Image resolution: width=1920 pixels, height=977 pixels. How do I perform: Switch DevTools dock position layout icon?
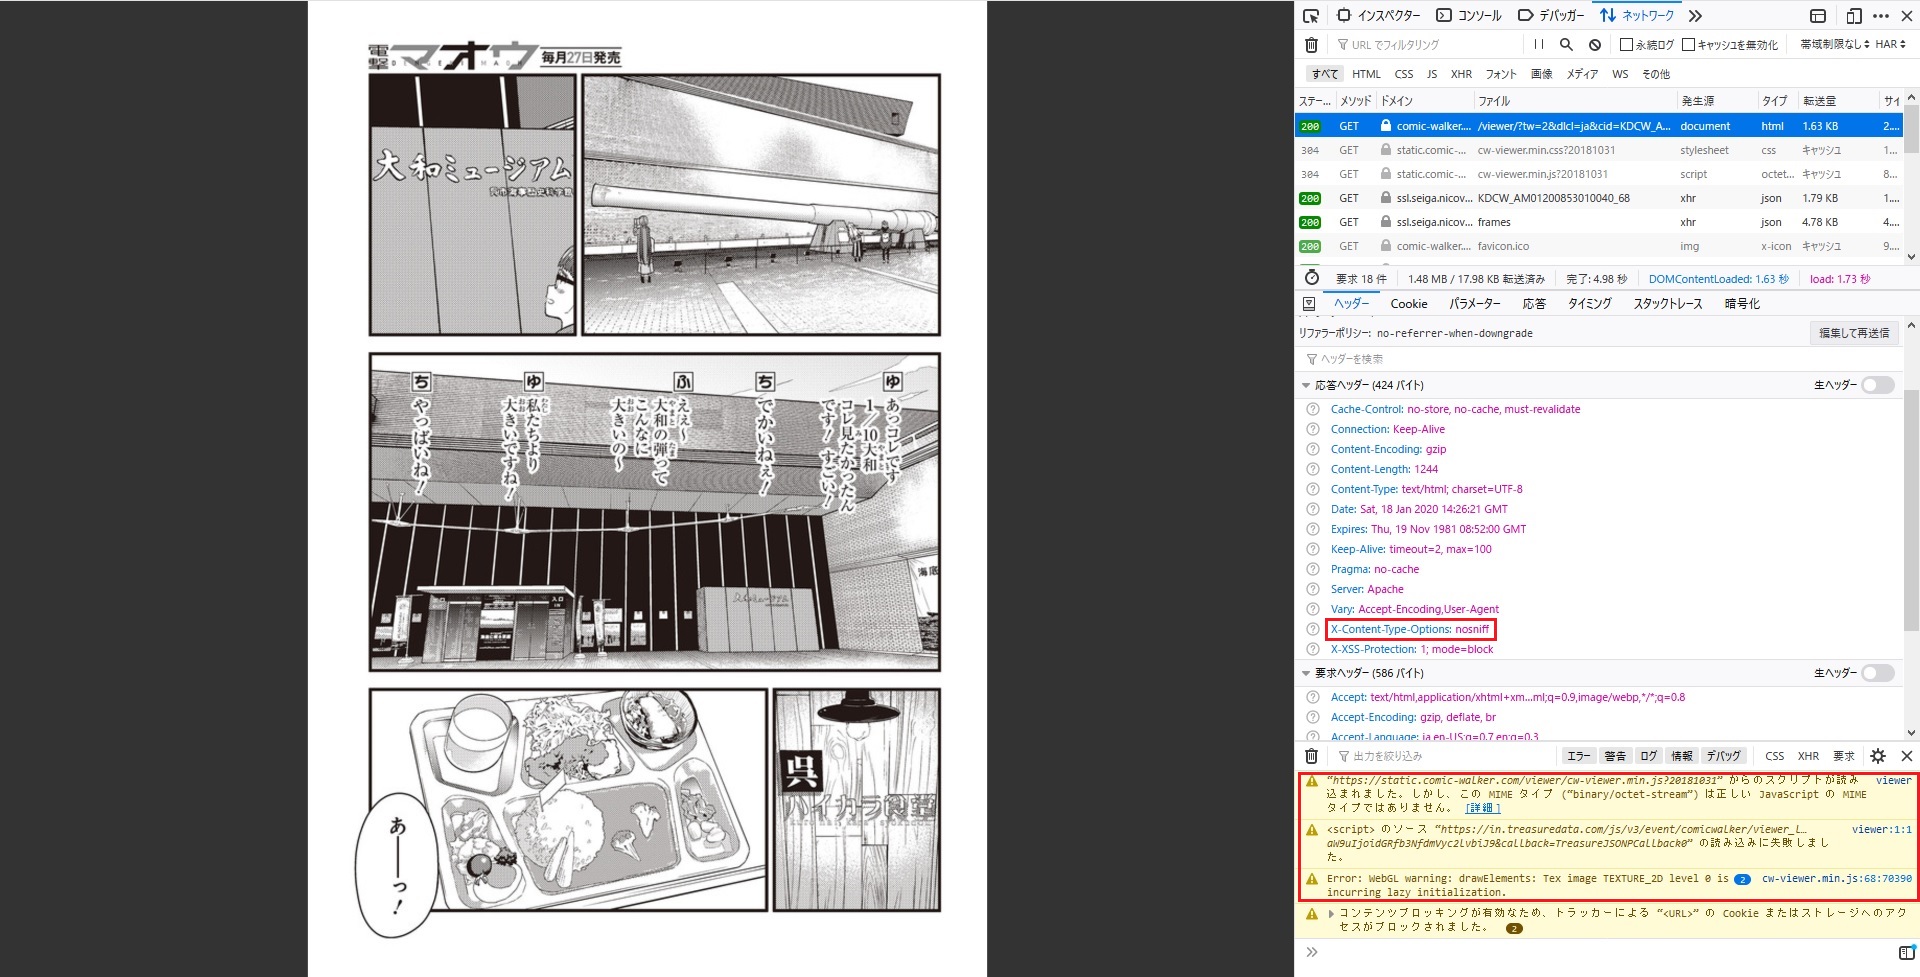[x=1818, y=15]
